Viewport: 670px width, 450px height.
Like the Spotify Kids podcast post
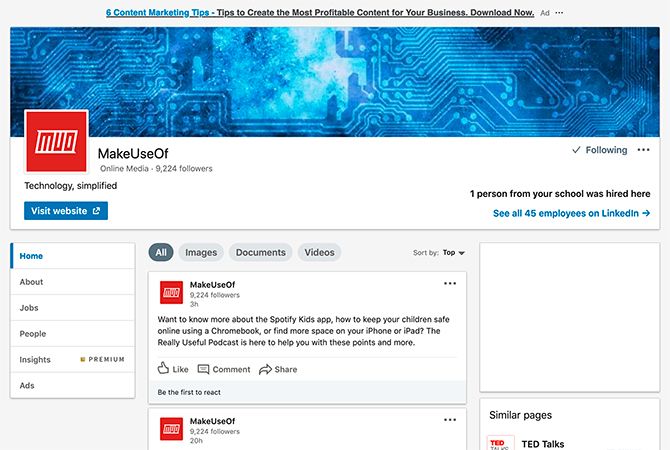pyautogui.click(x=173, y=368)
